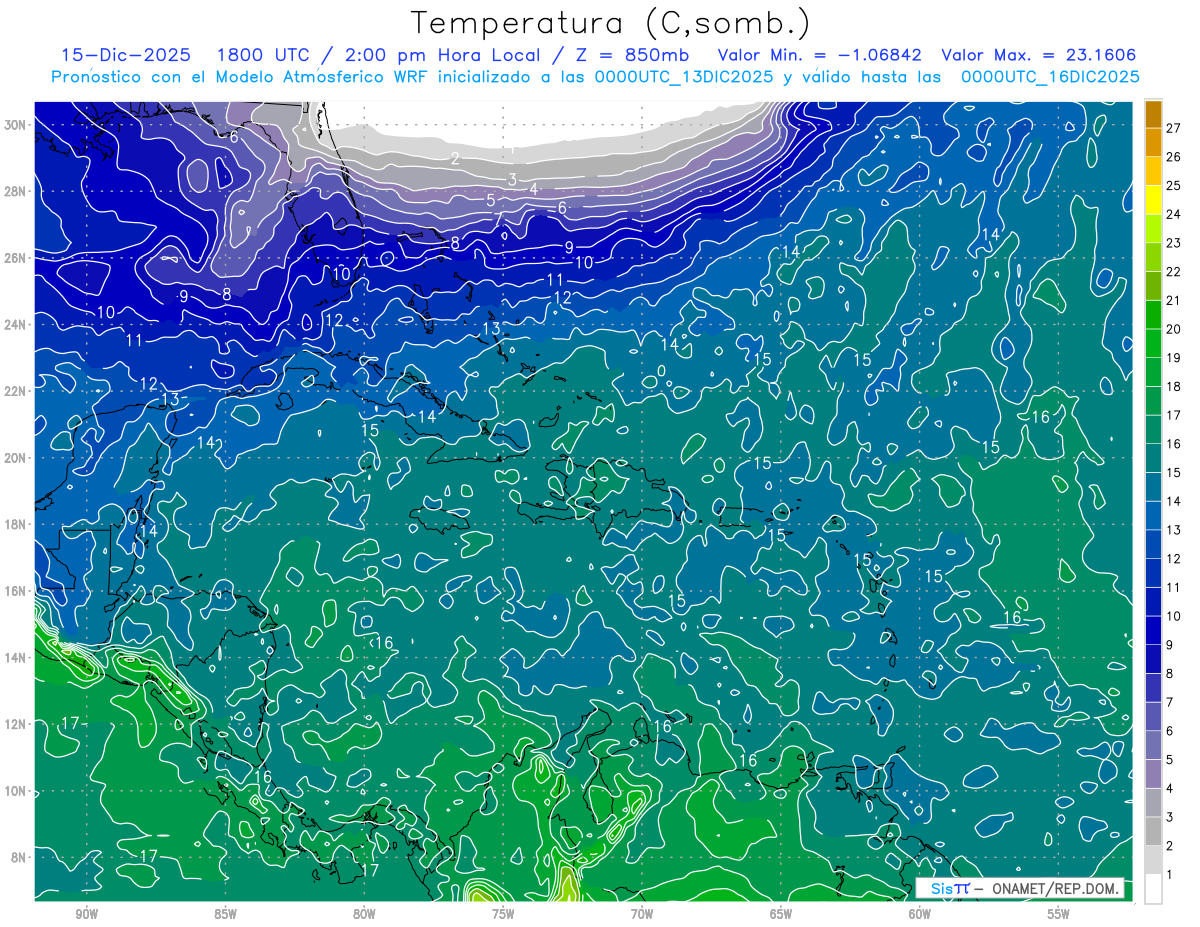Click the isotherm contour label "5" on the map
The width and height of the screenshot is (1200, 927).
click(x=491, y=201)
